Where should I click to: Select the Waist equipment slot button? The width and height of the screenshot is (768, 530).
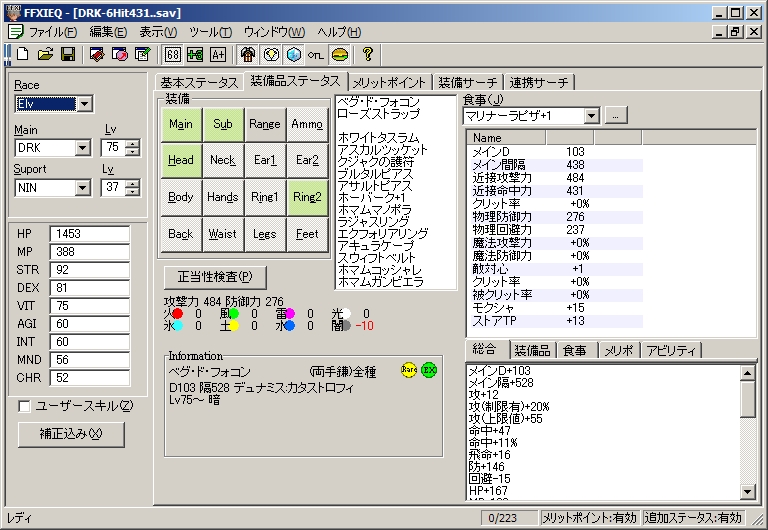[x=223, y=234]
